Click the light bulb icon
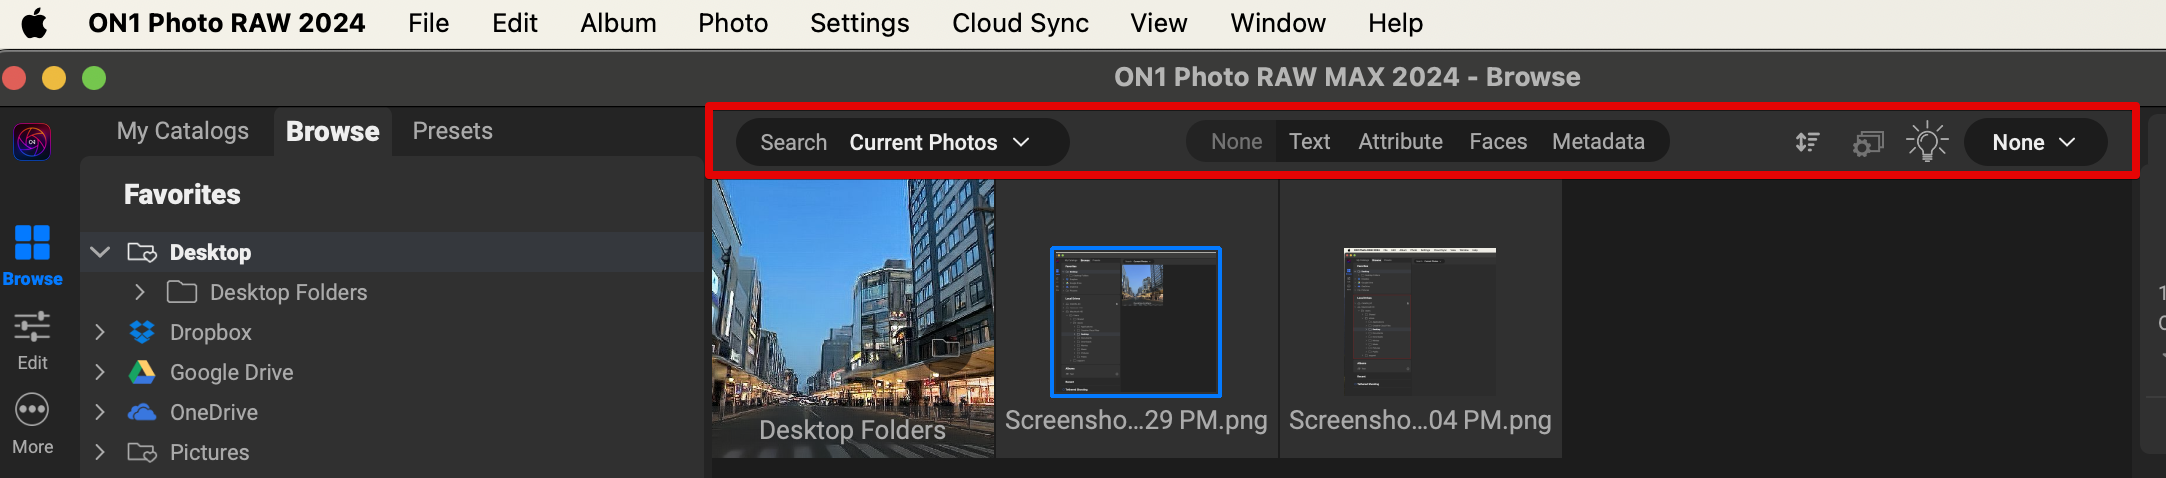This screenshot has width=2166, height=478. coord(1927,142)
